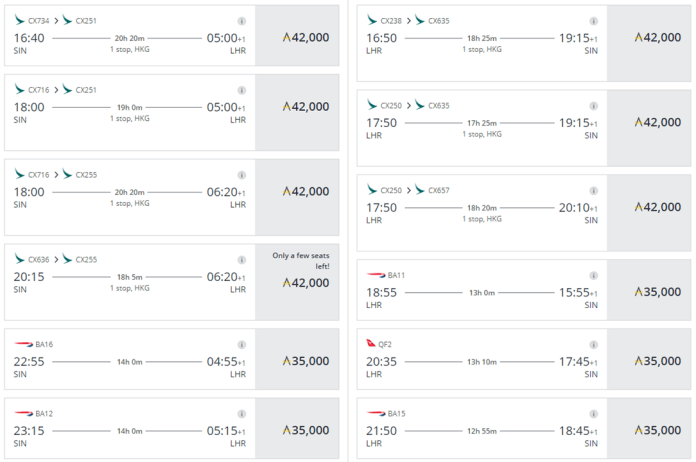
Task: Select 42,000 fare for CX250 CX657
Action: 649,213
